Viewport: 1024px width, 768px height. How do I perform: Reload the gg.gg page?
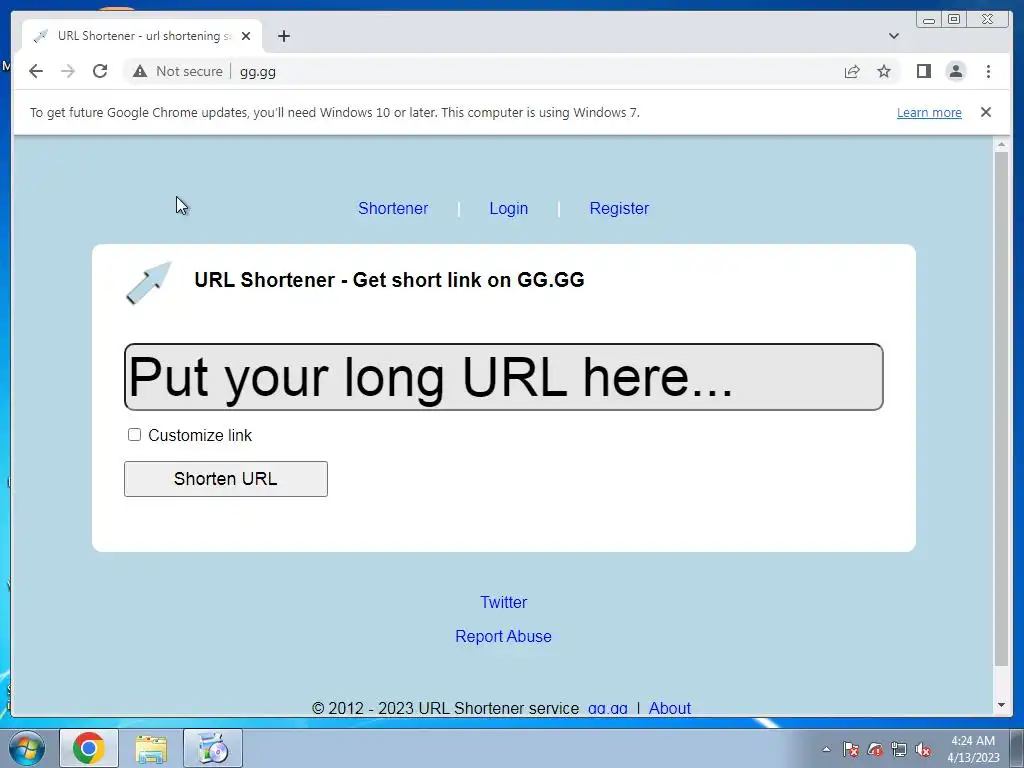pyautogui.click(x=100, y=71)
